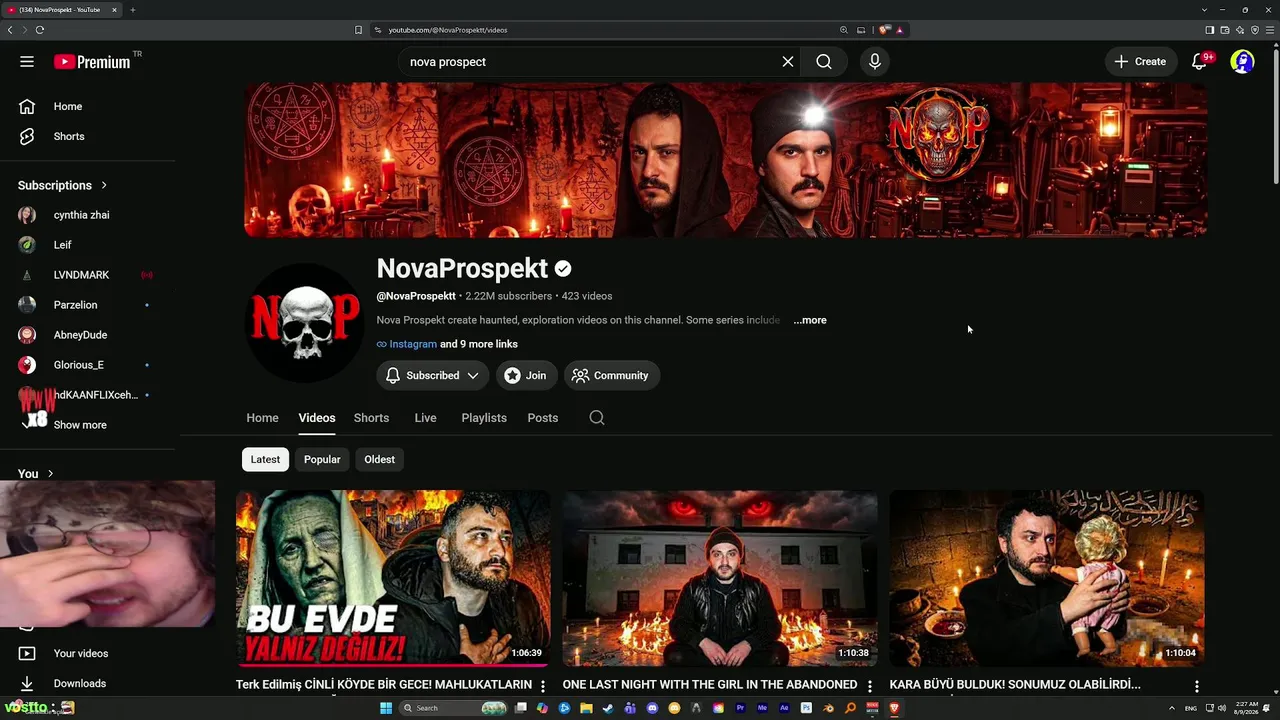Open the Brave VPN shield icon
This screenshot has width=1280, height=720.
pos(1255,30)
